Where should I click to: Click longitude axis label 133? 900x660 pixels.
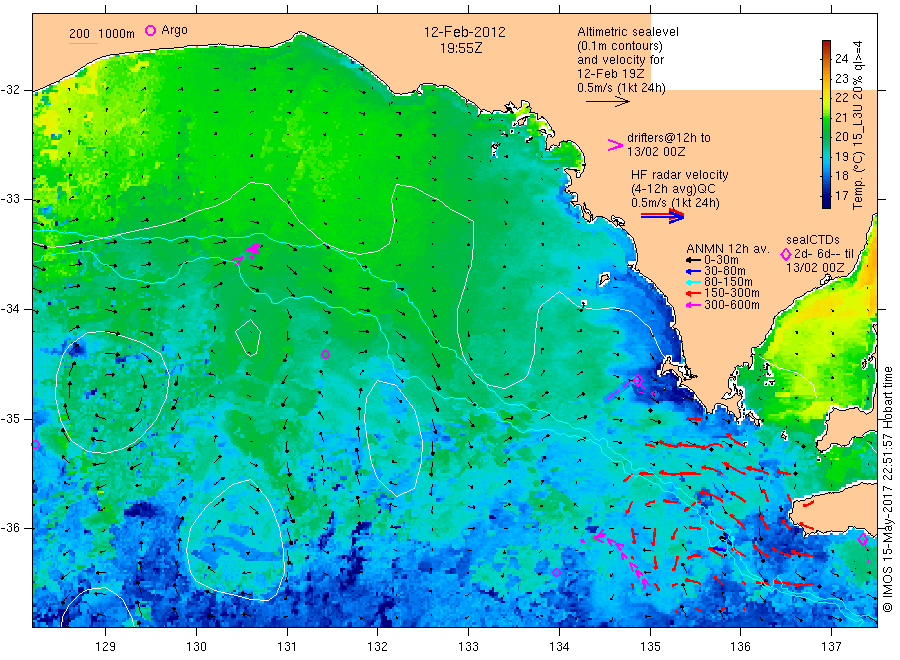[468, 647]
